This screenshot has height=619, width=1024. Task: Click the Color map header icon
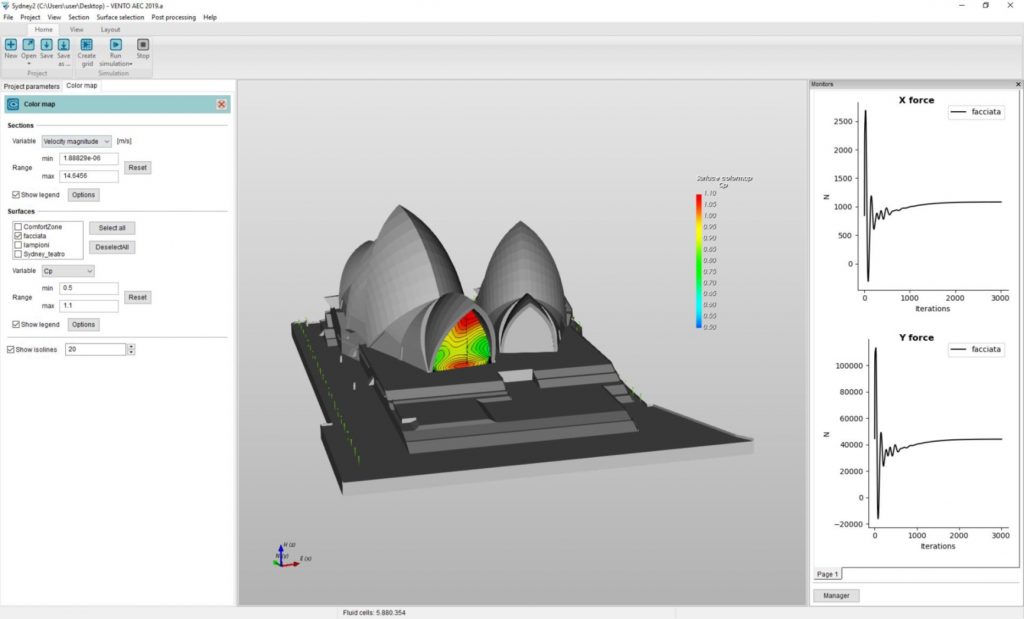coord(13,104)
